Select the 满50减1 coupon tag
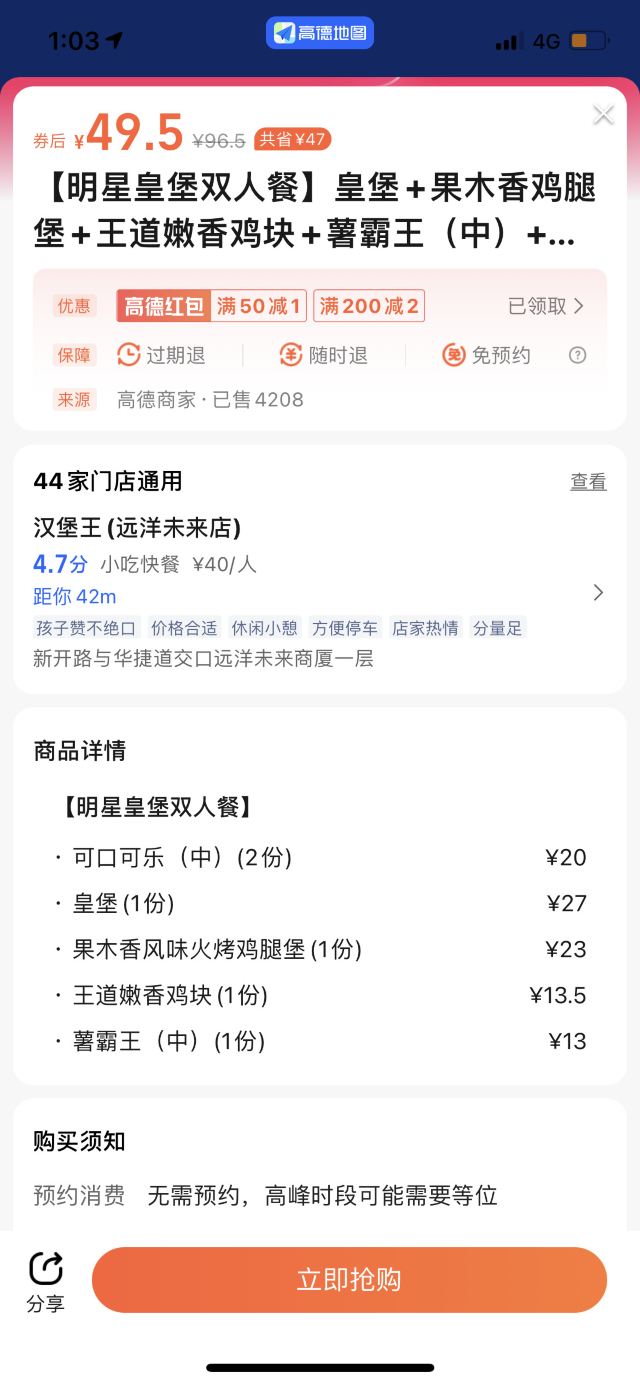Screen dimensions: 640x1385 260,306
